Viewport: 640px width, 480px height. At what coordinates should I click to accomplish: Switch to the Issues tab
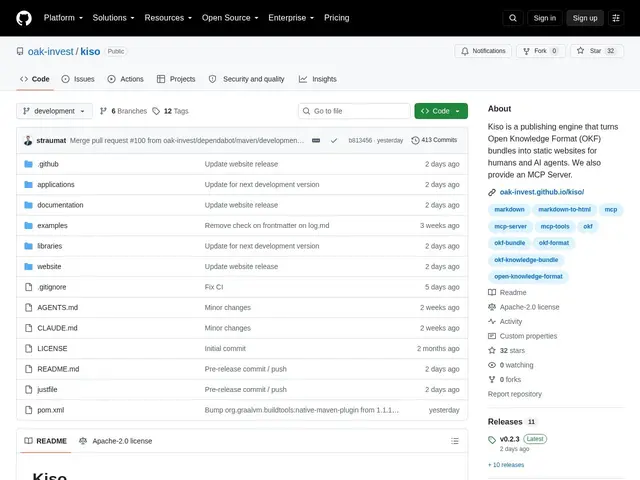pos(78,79)
